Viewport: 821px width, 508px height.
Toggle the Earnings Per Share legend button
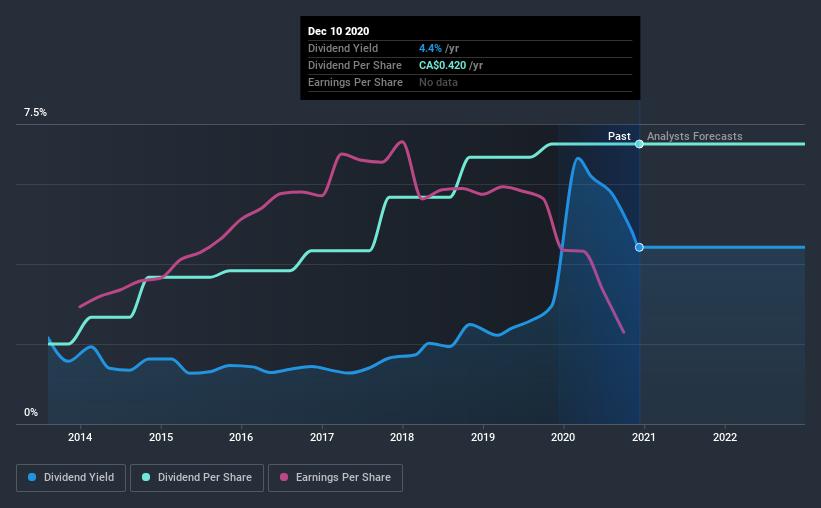(335, 478)
